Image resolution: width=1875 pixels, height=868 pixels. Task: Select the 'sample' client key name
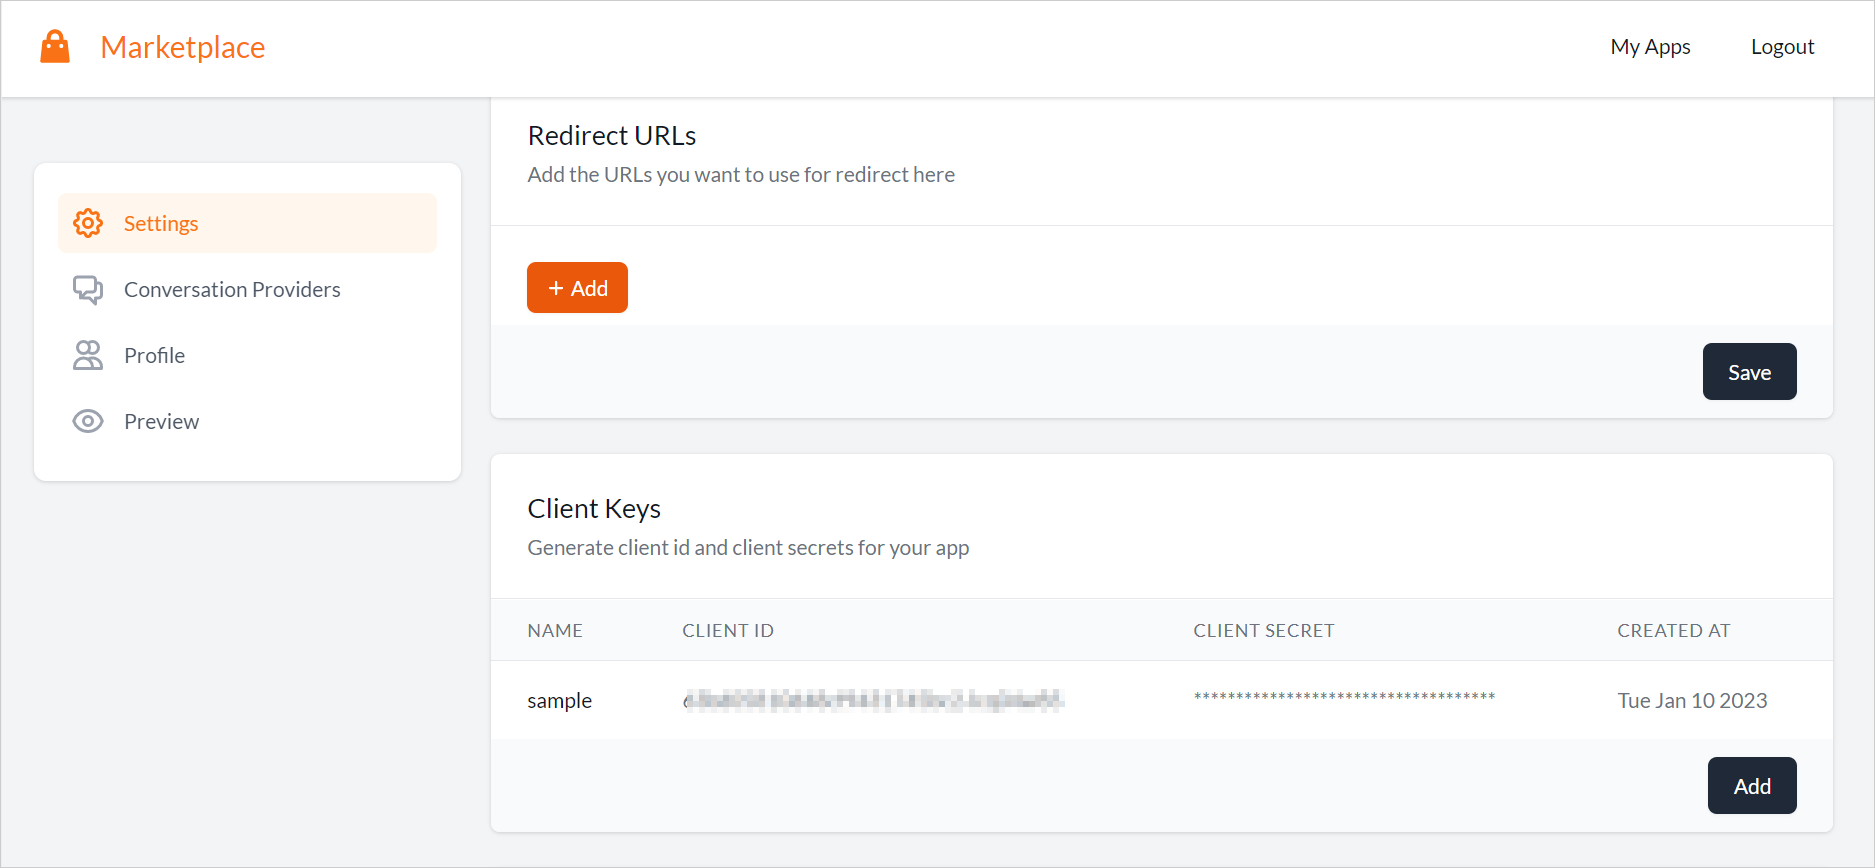click(x=559, y=701)
